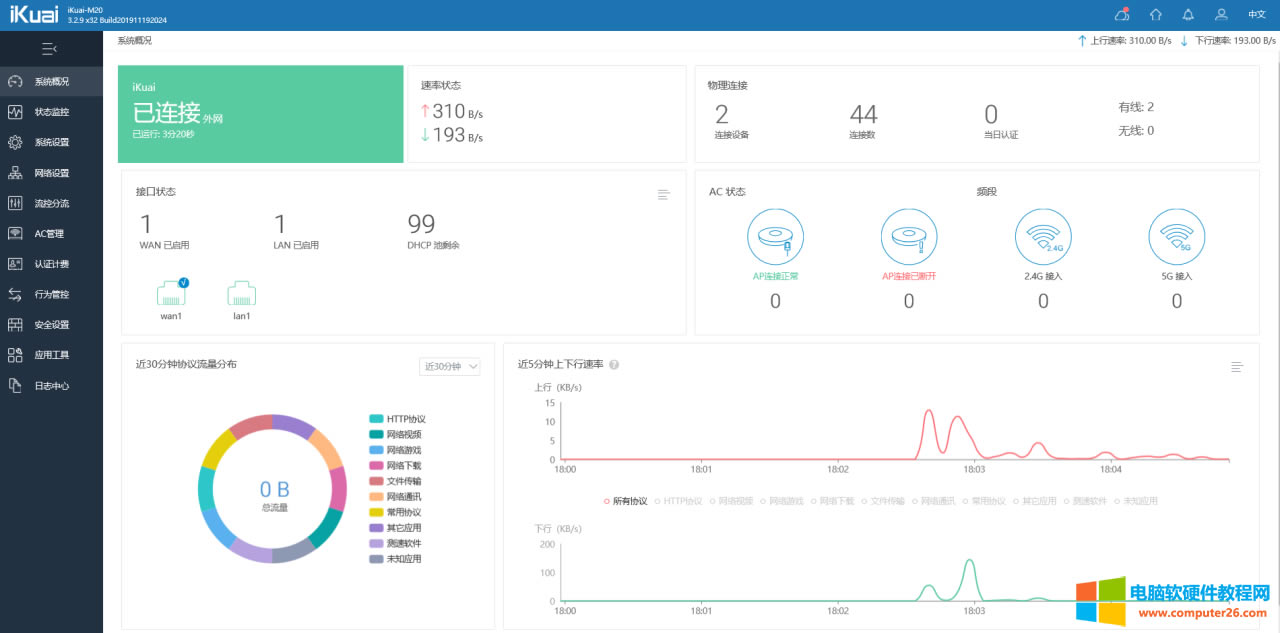Toggle the 所有协议 legend item
The width and height of the screenshot is (1280, 633).
click(x=630, y=500)
